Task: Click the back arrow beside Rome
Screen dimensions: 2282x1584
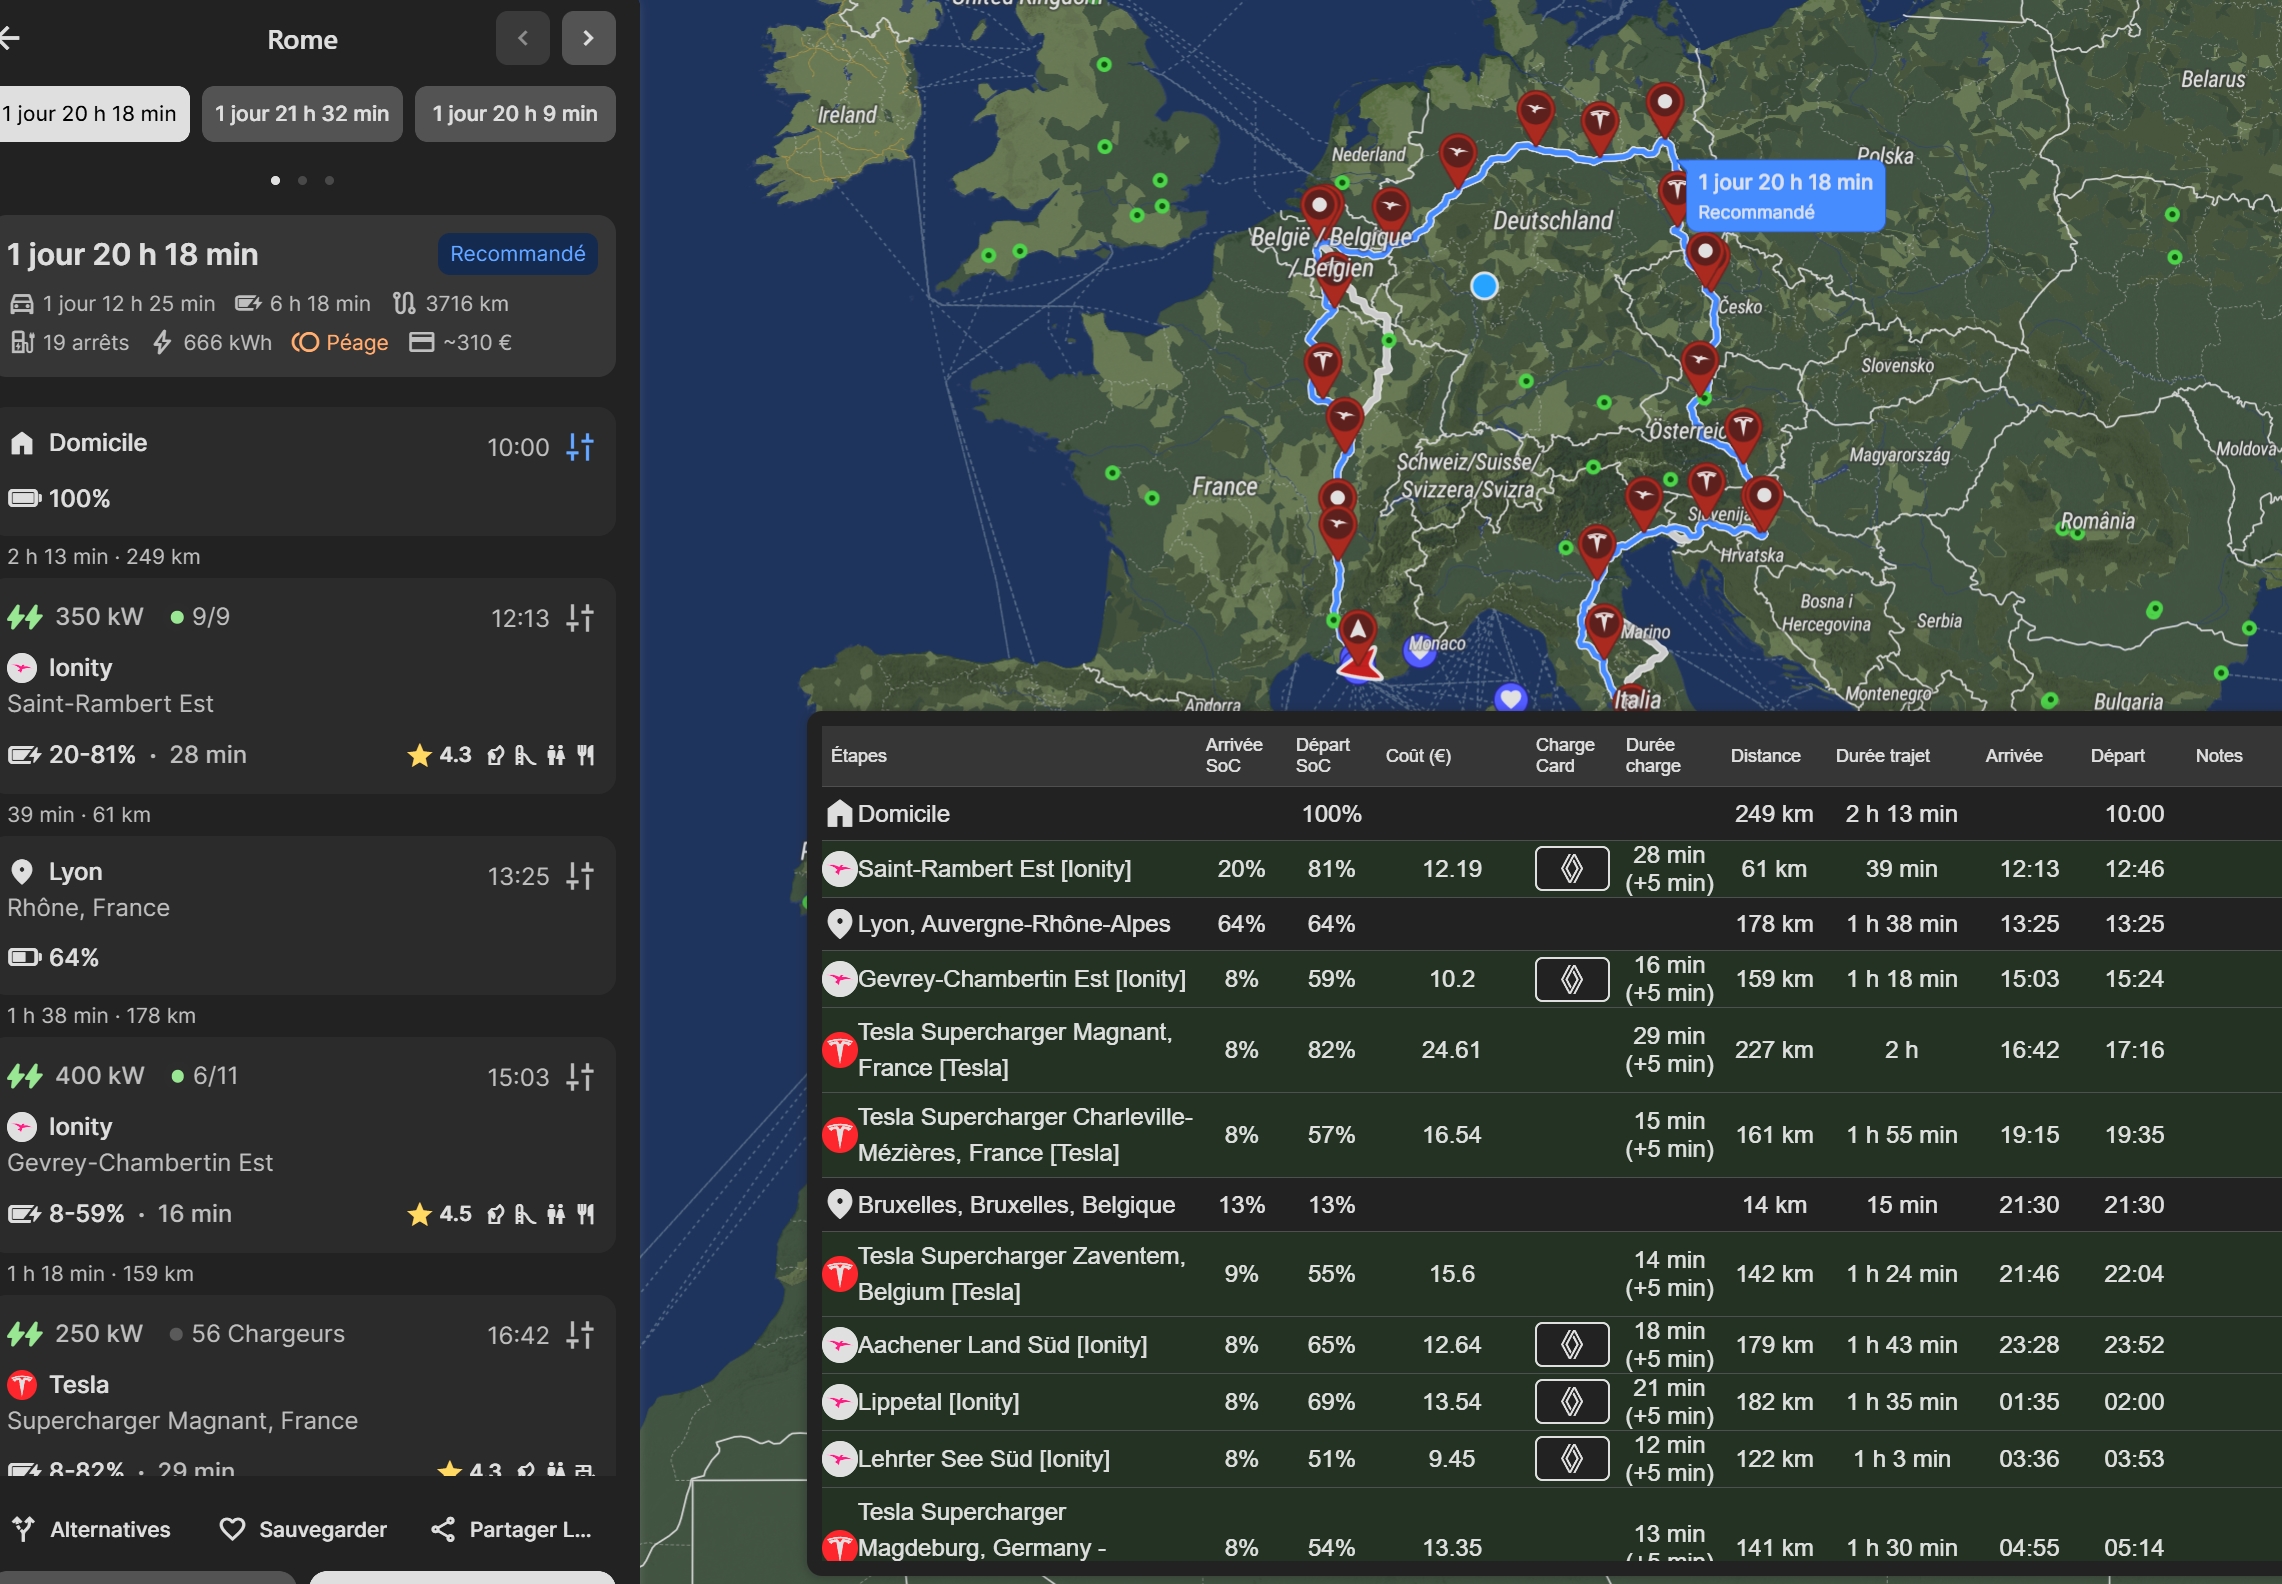Action: [10, 39]
